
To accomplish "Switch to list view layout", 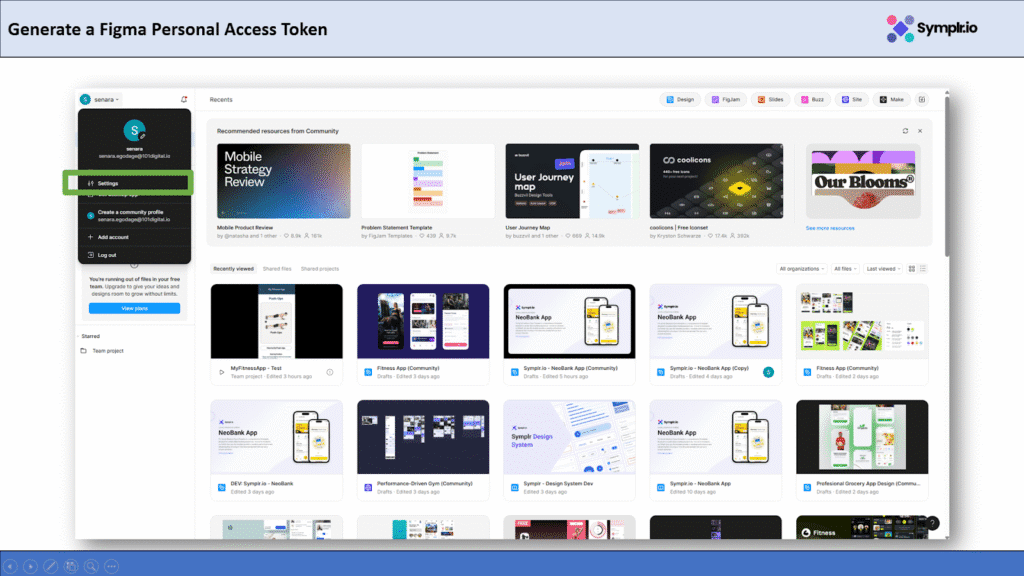I will [x=923, y=269].
